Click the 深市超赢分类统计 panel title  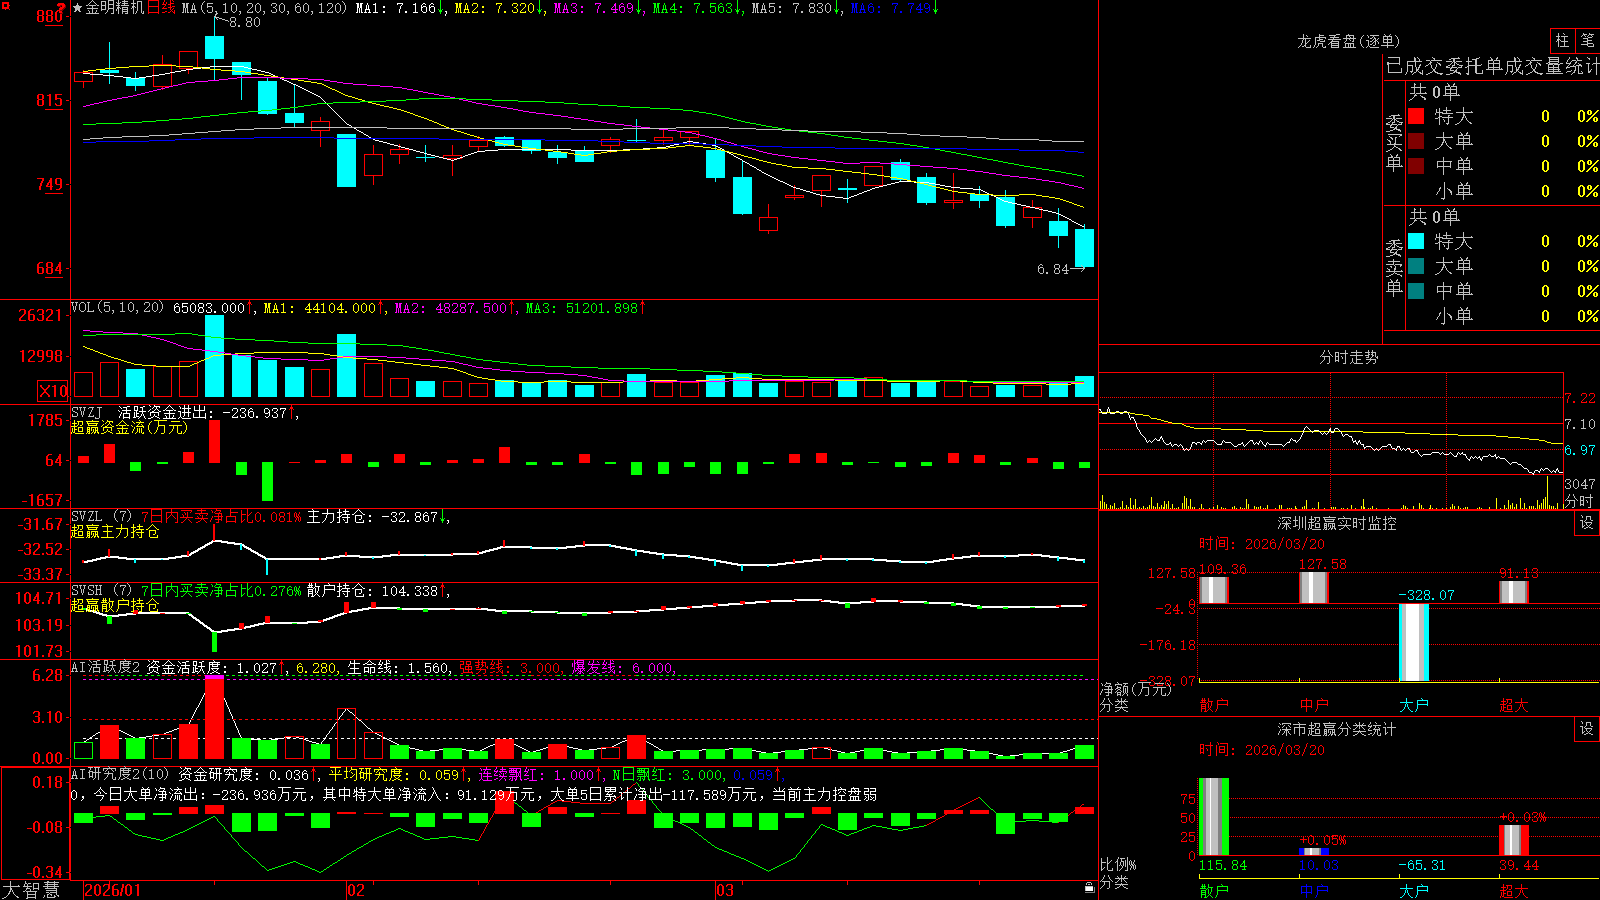pyautogui.click(x=1336, y=729)
